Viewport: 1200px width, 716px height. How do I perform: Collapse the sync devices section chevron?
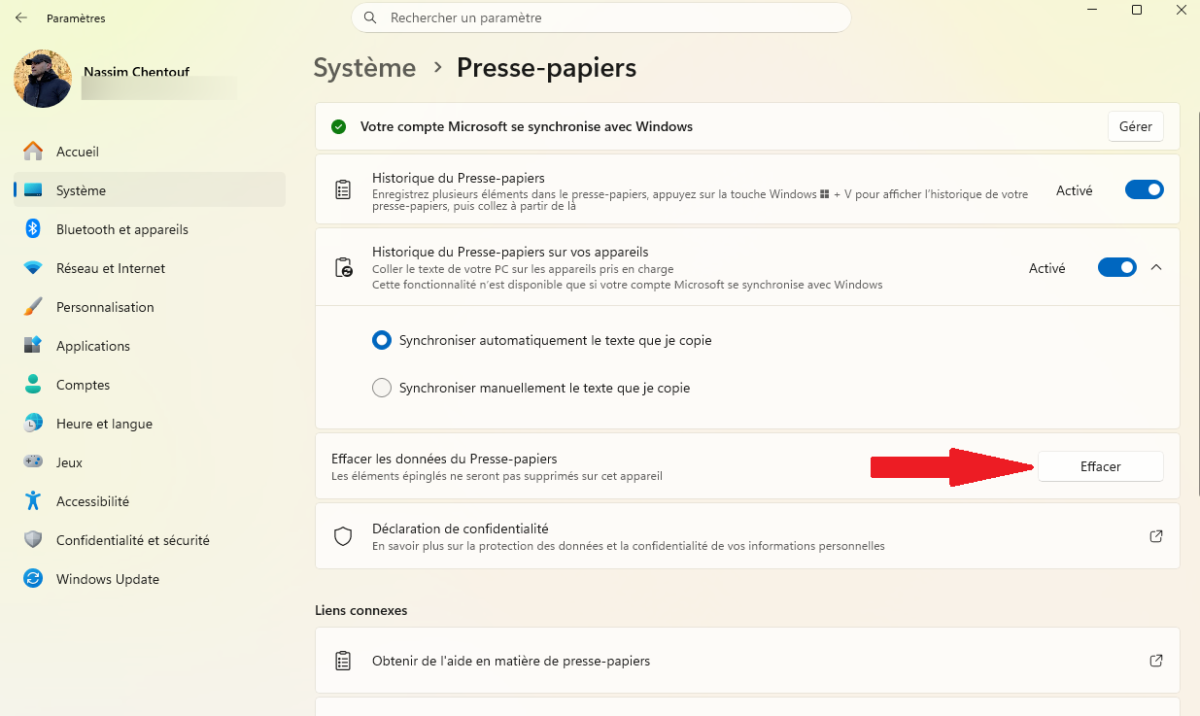(x=1156, y=268)
